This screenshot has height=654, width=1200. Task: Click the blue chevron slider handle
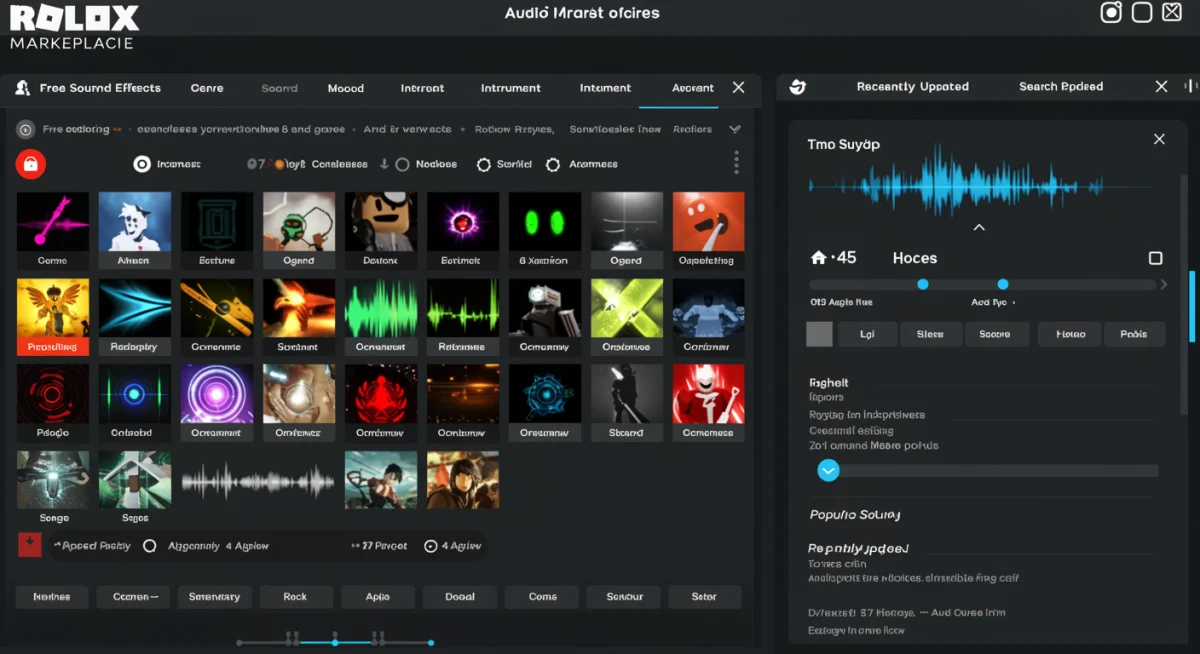828,471
